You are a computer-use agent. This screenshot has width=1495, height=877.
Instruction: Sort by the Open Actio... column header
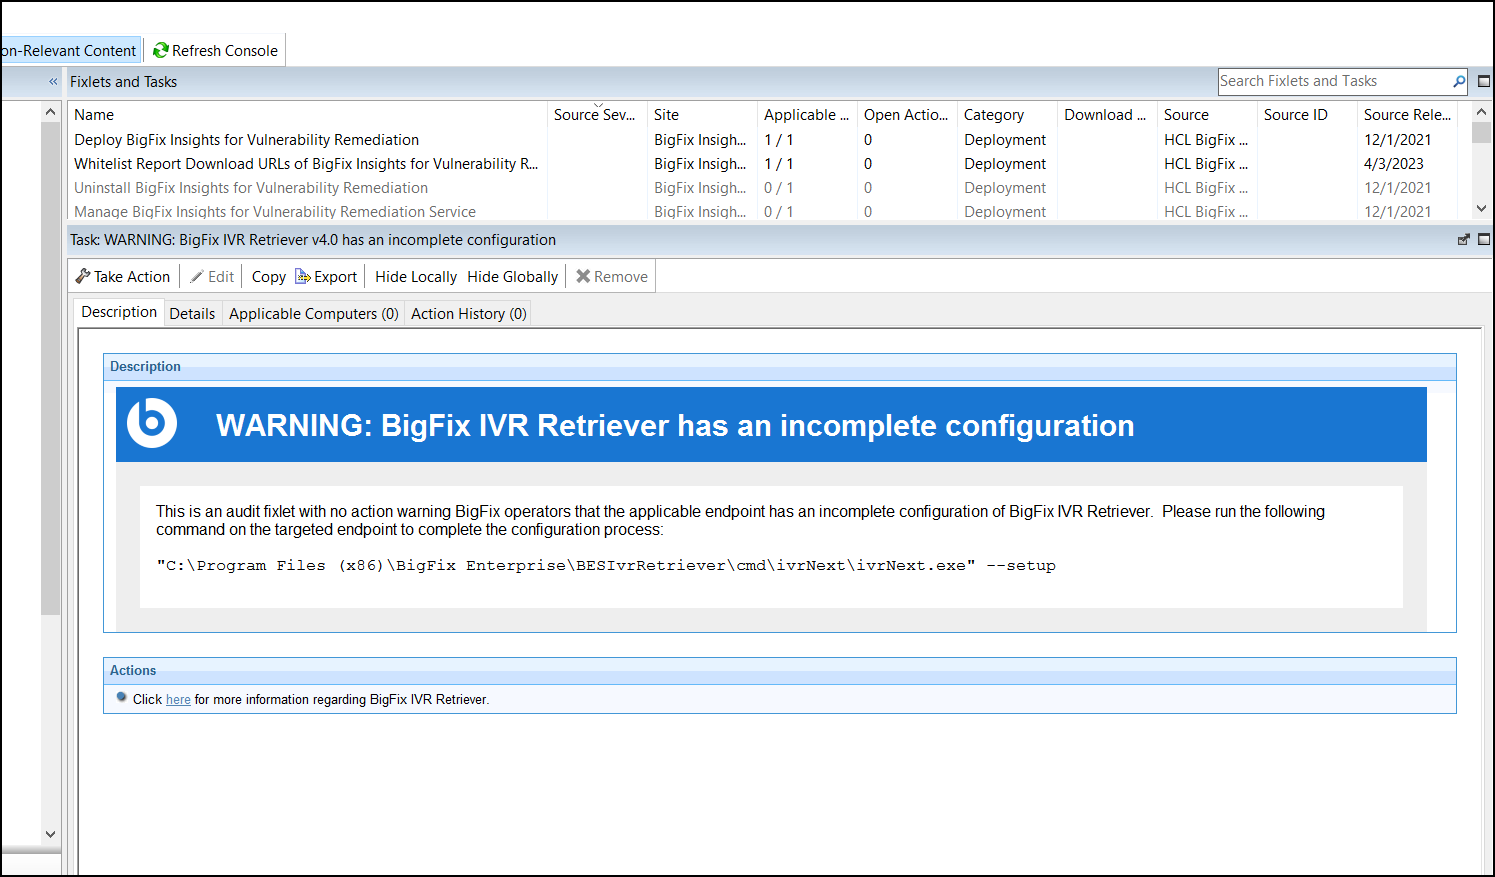coord(906,115)
